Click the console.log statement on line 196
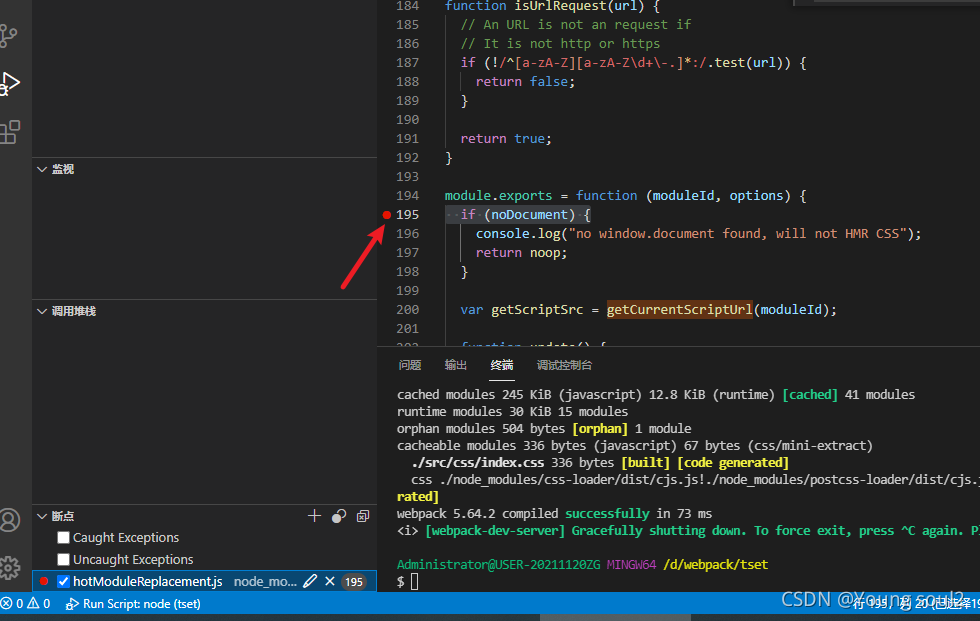 (x=698, y=234)
